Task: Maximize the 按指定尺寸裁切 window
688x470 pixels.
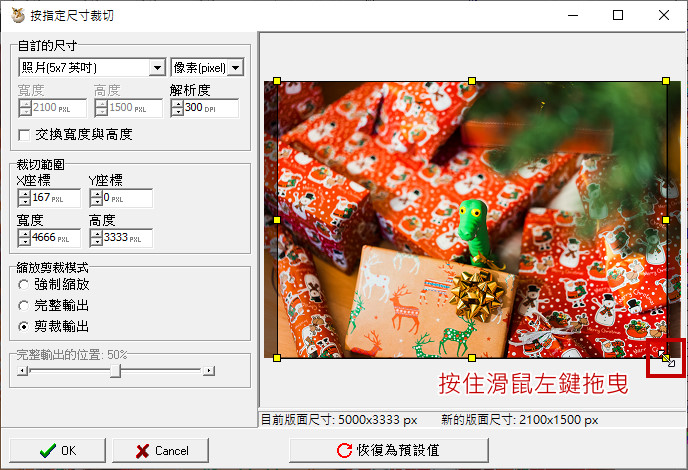Action: [x=618, y=15]
